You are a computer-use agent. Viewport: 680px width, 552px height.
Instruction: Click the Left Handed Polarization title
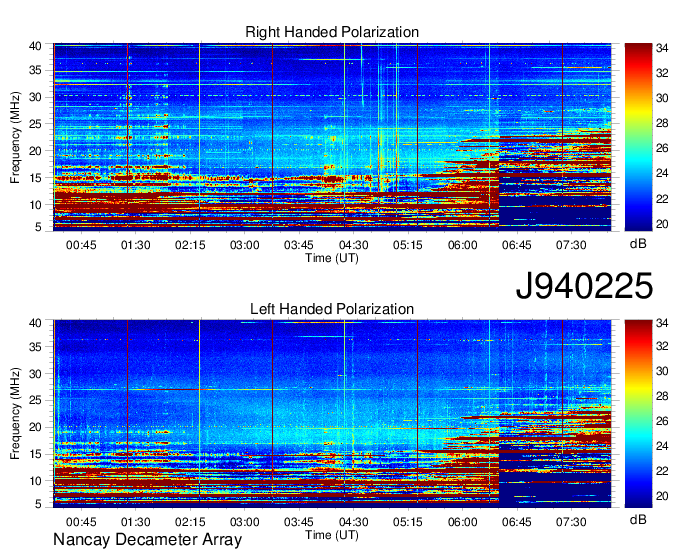(332, 309)
